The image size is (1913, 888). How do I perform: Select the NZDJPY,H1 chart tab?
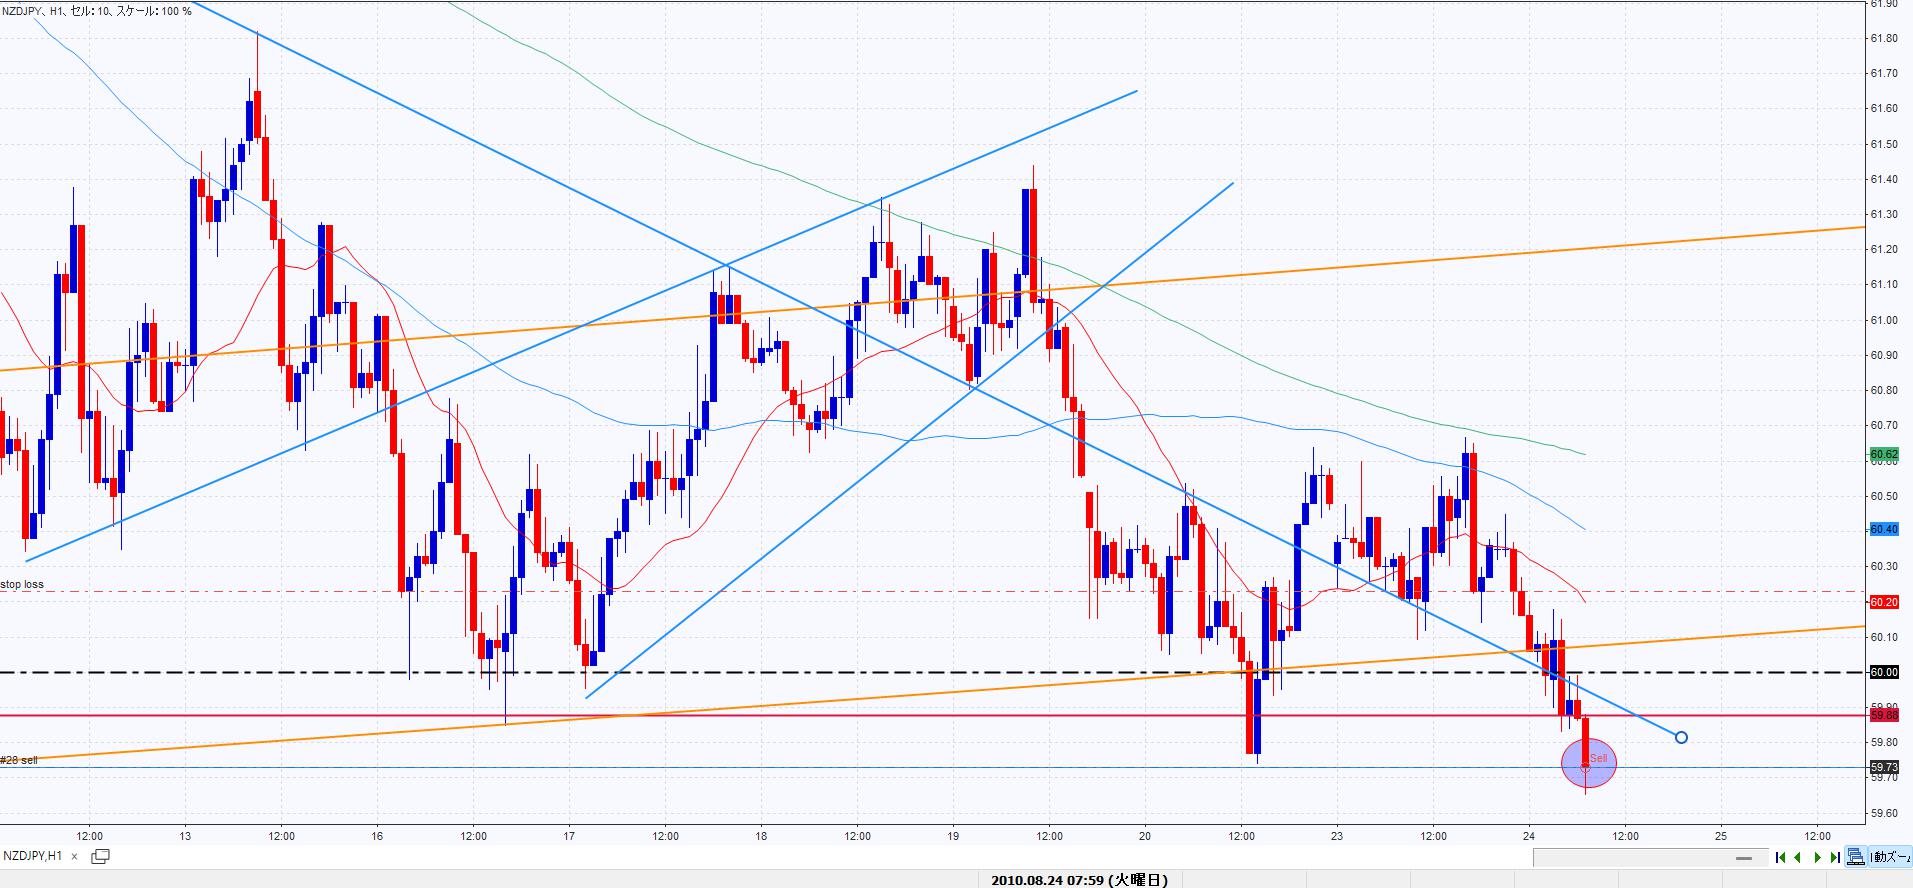click(33, 856)
